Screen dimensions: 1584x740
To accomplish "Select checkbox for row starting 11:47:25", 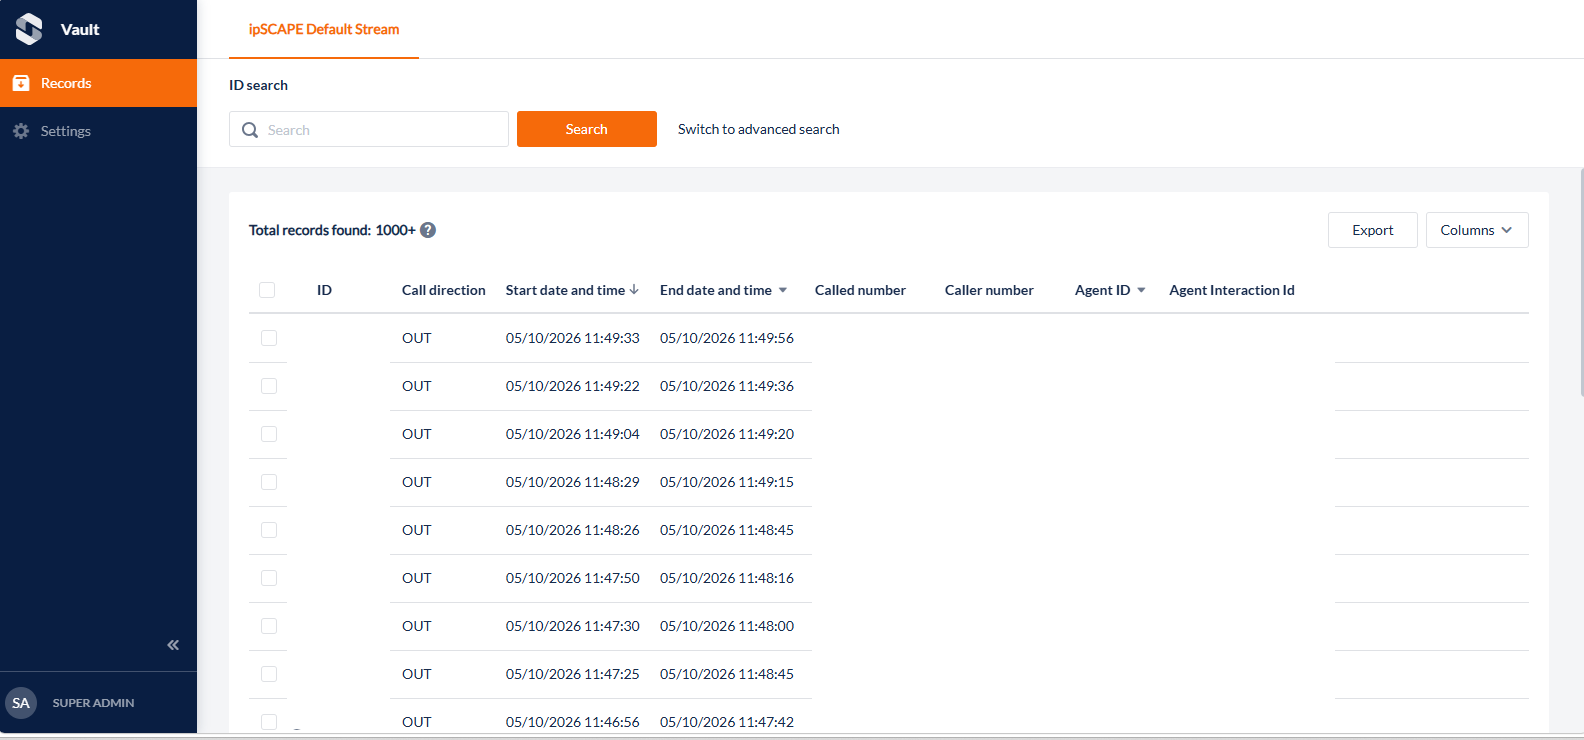I will coord(269,674).
